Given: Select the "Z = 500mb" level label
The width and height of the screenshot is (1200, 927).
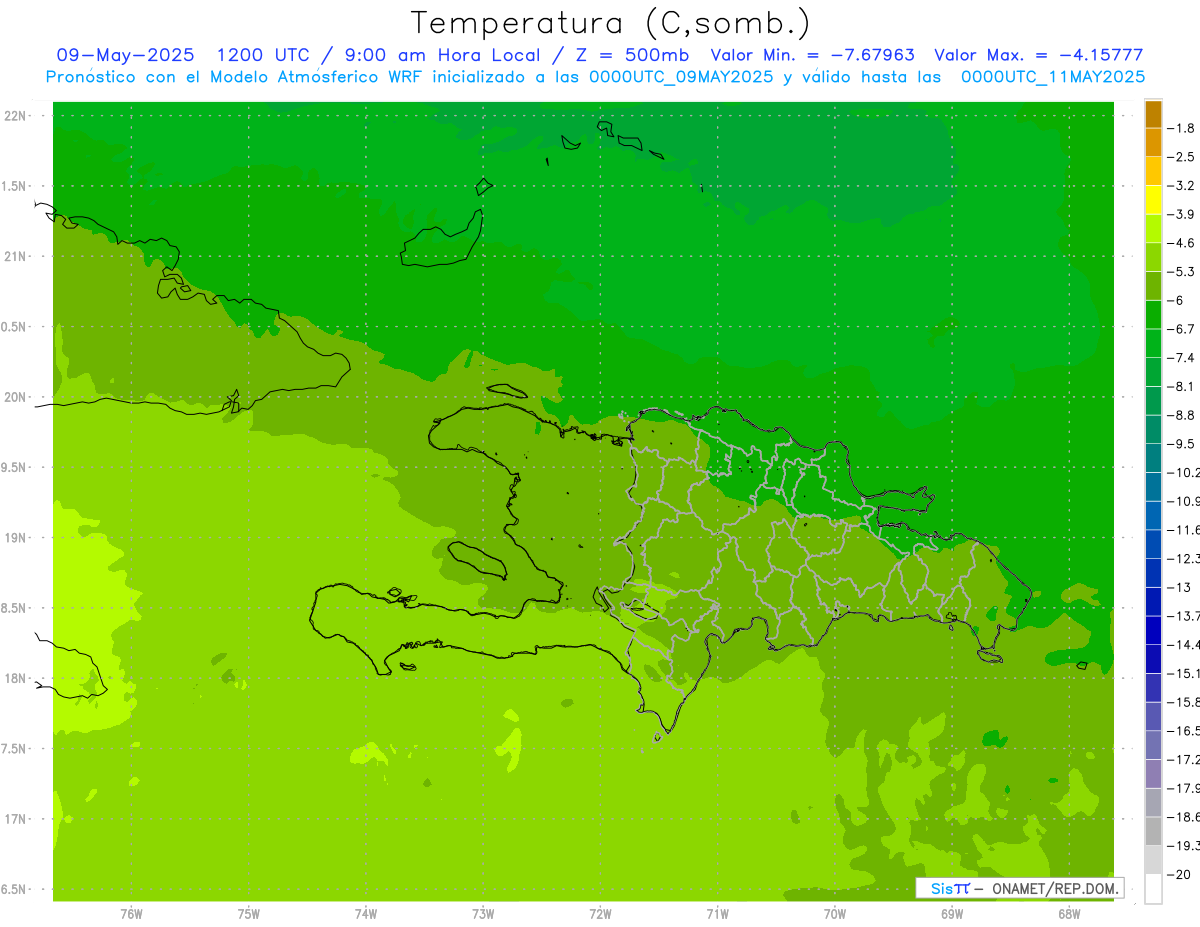Looking at the screenshot, I should [633, 55].
